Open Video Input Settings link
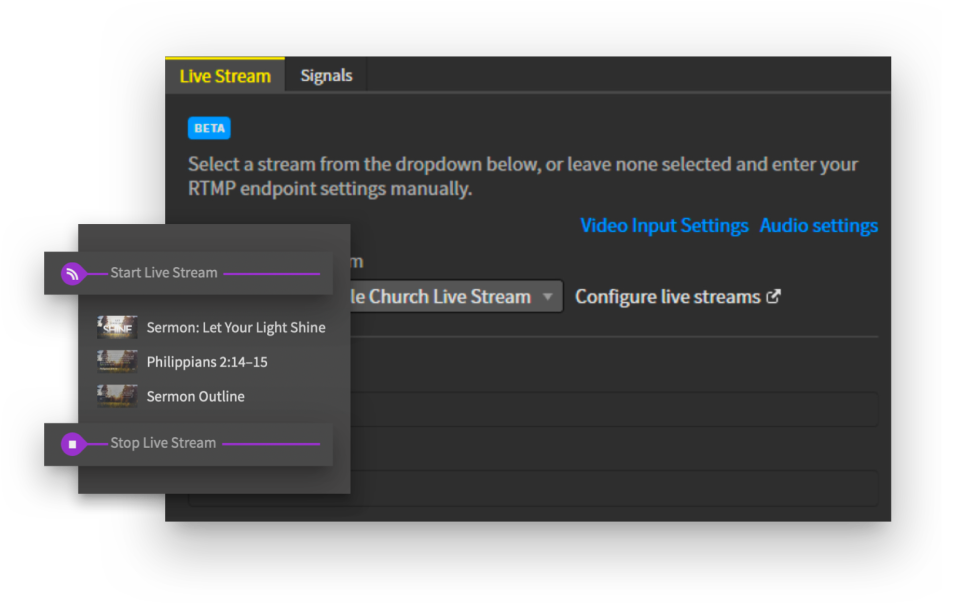This screenshot has width=960, height=610. click(664, 225)
